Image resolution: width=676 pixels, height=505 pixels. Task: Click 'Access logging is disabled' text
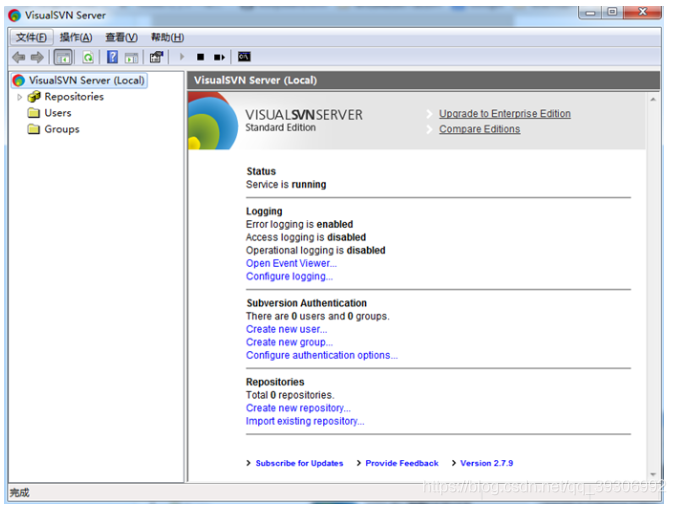click(x=306, y=237)
